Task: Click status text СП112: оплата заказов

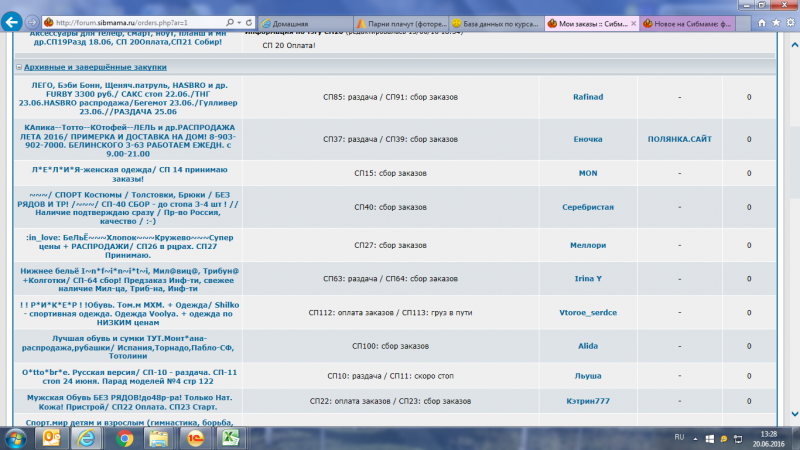Action: pos(390,312)
